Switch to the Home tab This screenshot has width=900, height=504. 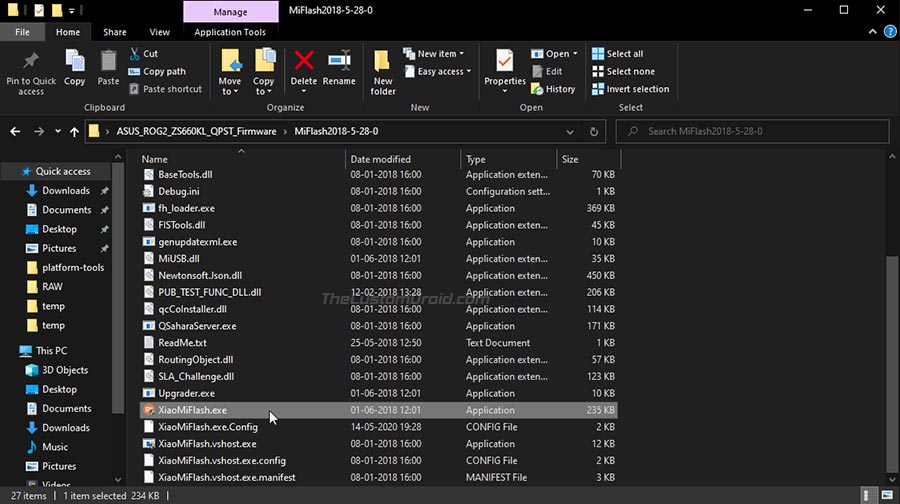68,32
